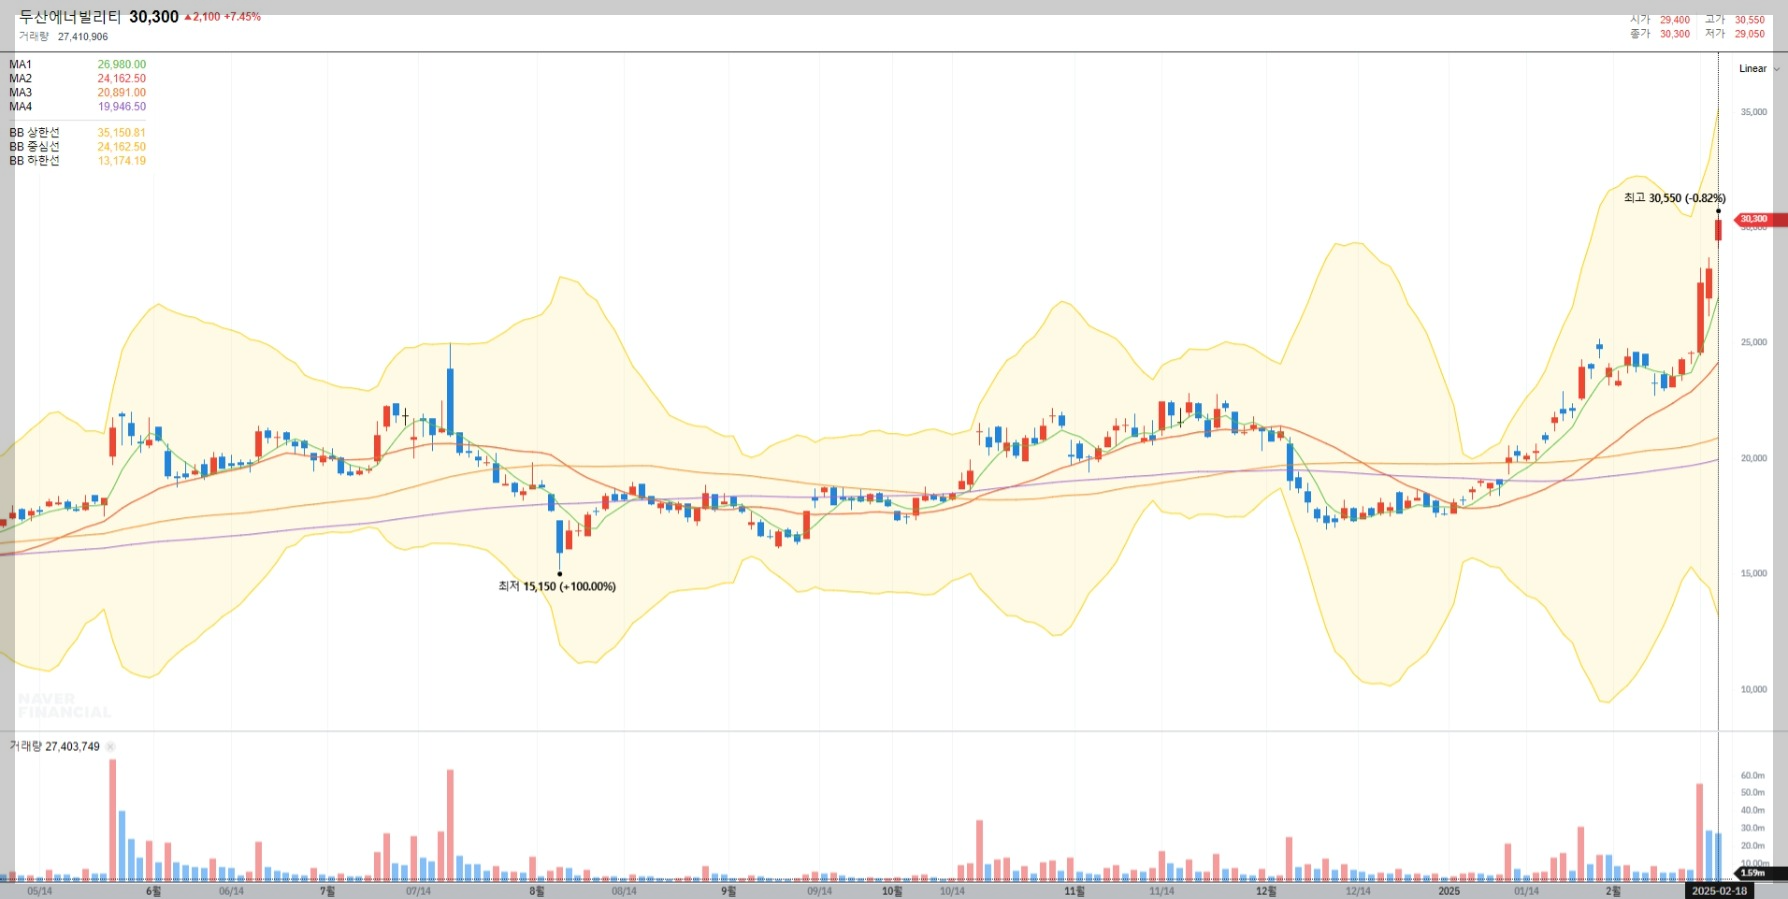Click the MA3 indicator label
Image resolution: width=1788 pixels, height=899 pixels.
click(21, 93)
